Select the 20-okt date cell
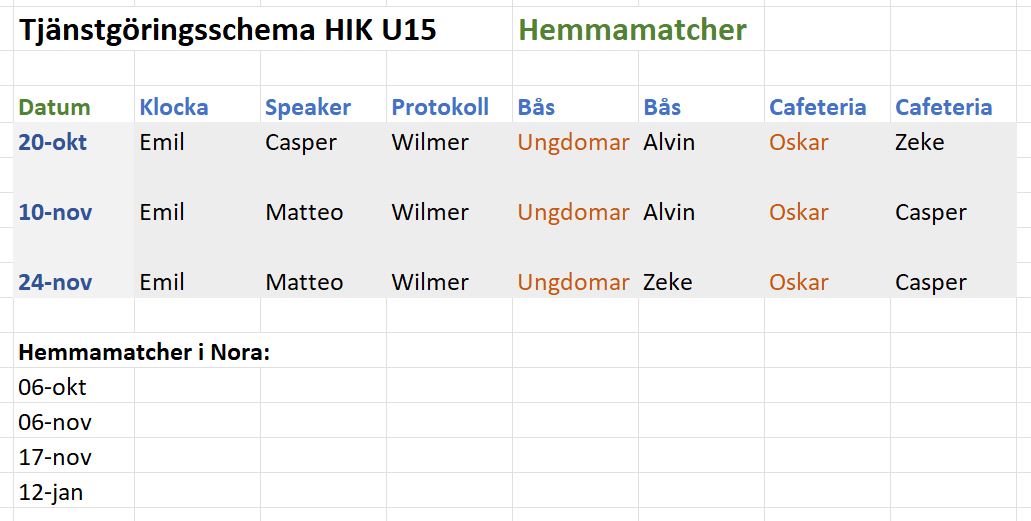The image size is (1031, 521). tap(53, 142)
